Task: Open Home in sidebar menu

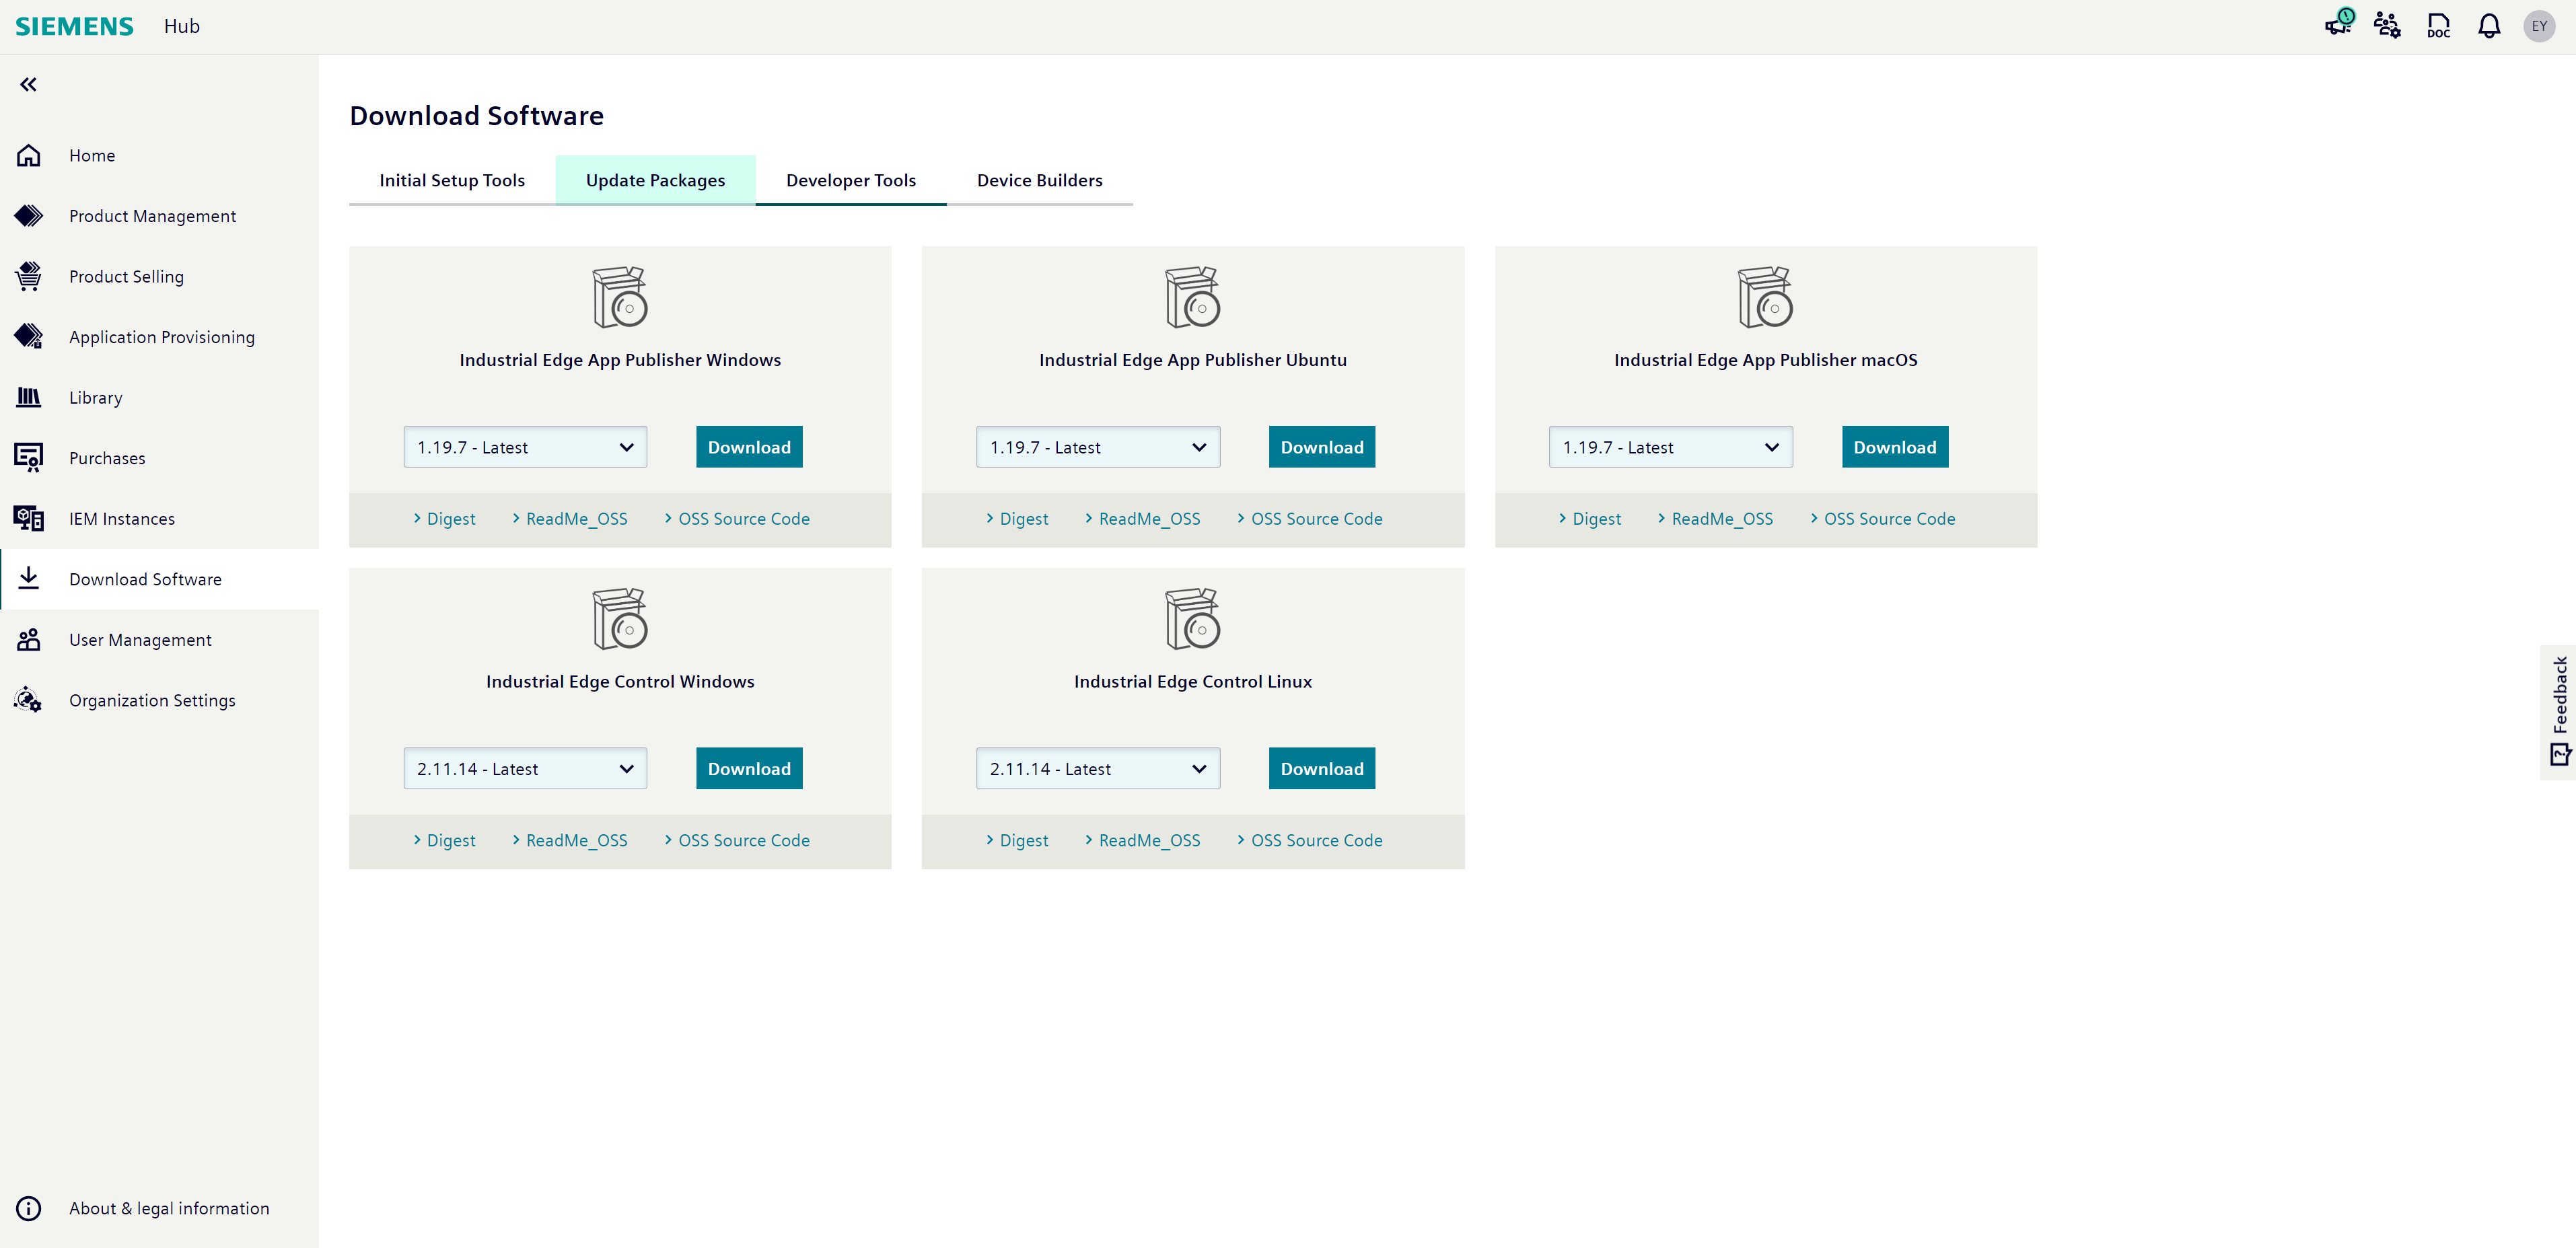Action: [159, 155]
